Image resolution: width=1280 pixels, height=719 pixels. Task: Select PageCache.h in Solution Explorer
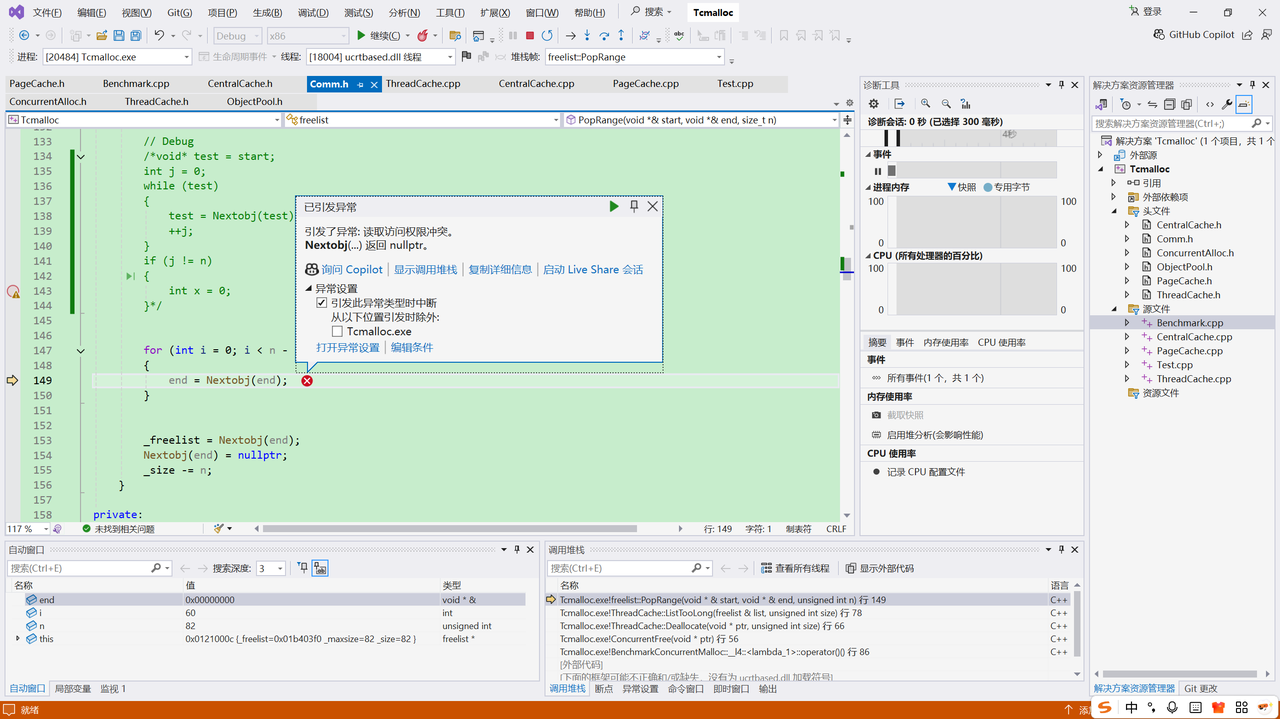pyautogui.click(x=1183, y=281)
